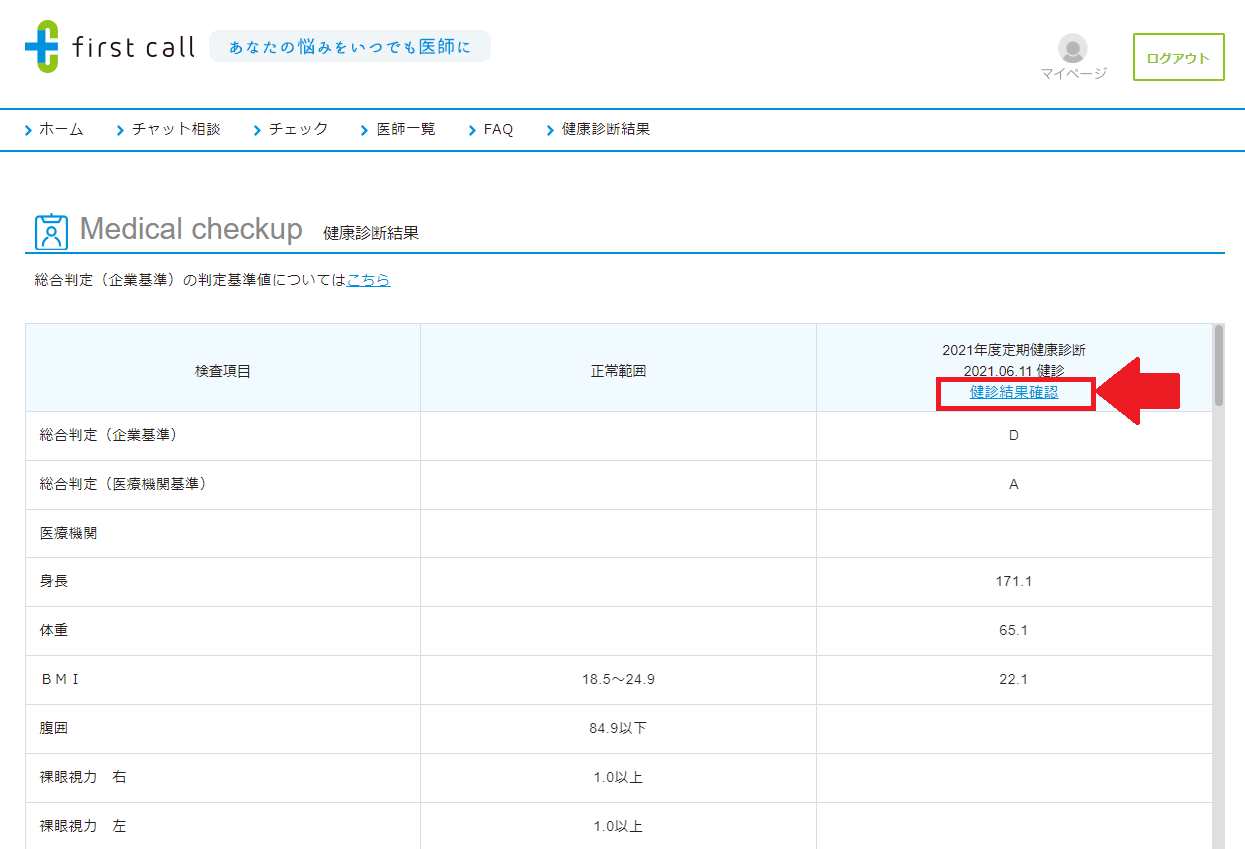The height and width of the screenshot is (849, 1245).
Task: Click the chevron icon before 医師一覧
Action: 363,129
